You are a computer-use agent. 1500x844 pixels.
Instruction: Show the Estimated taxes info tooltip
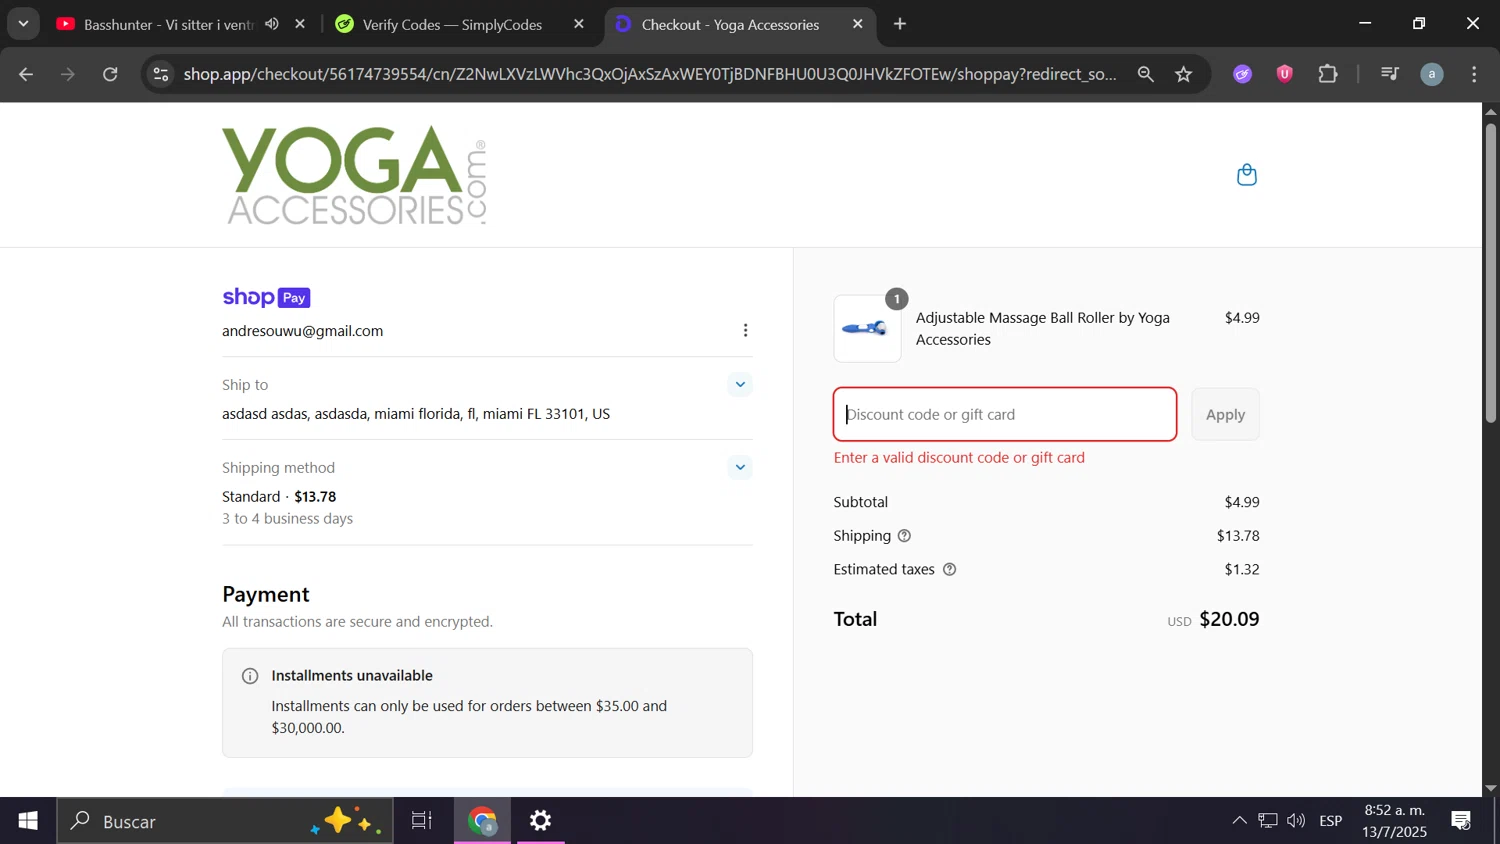pyautogui.click(x=949, y=570)
